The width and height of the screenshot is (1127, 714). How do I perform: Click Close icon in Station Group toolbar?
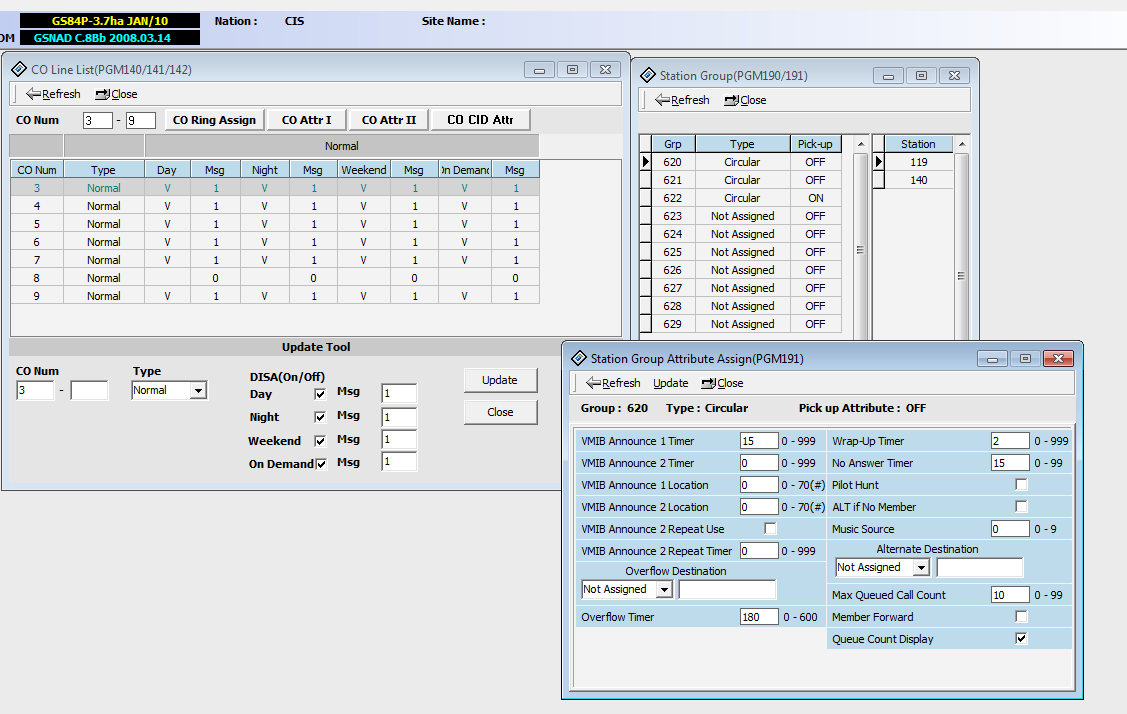pyautogui.click(x=731, y=100)
